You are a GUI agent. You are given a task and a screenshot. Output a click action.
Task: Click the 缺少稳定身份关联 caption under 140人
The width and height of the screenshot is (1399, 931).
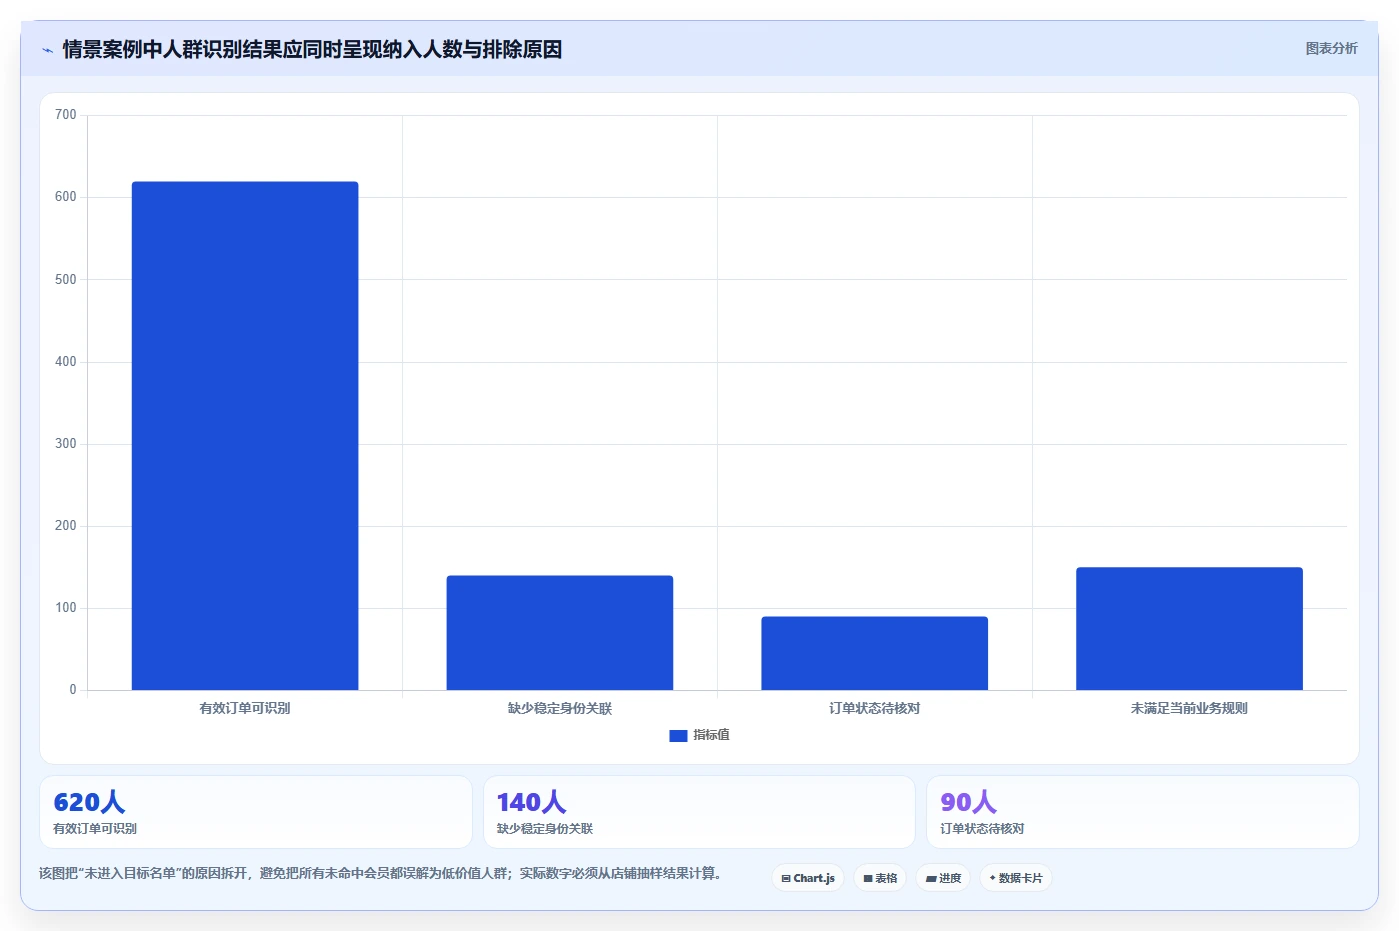[545, 829]
